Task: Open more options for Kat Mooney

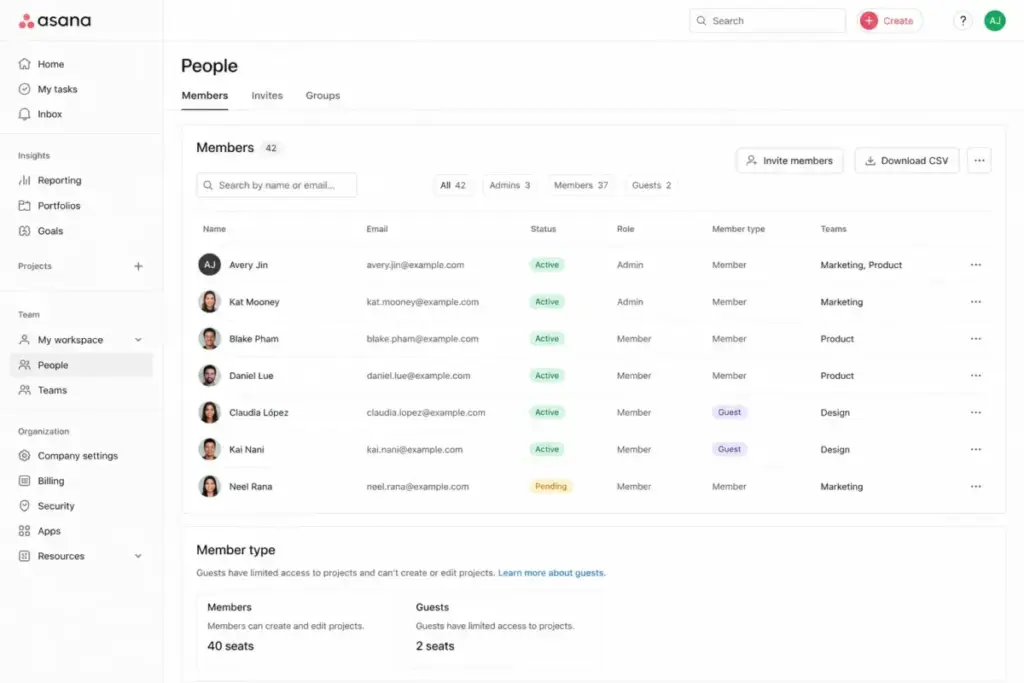Action: (976, 302)
